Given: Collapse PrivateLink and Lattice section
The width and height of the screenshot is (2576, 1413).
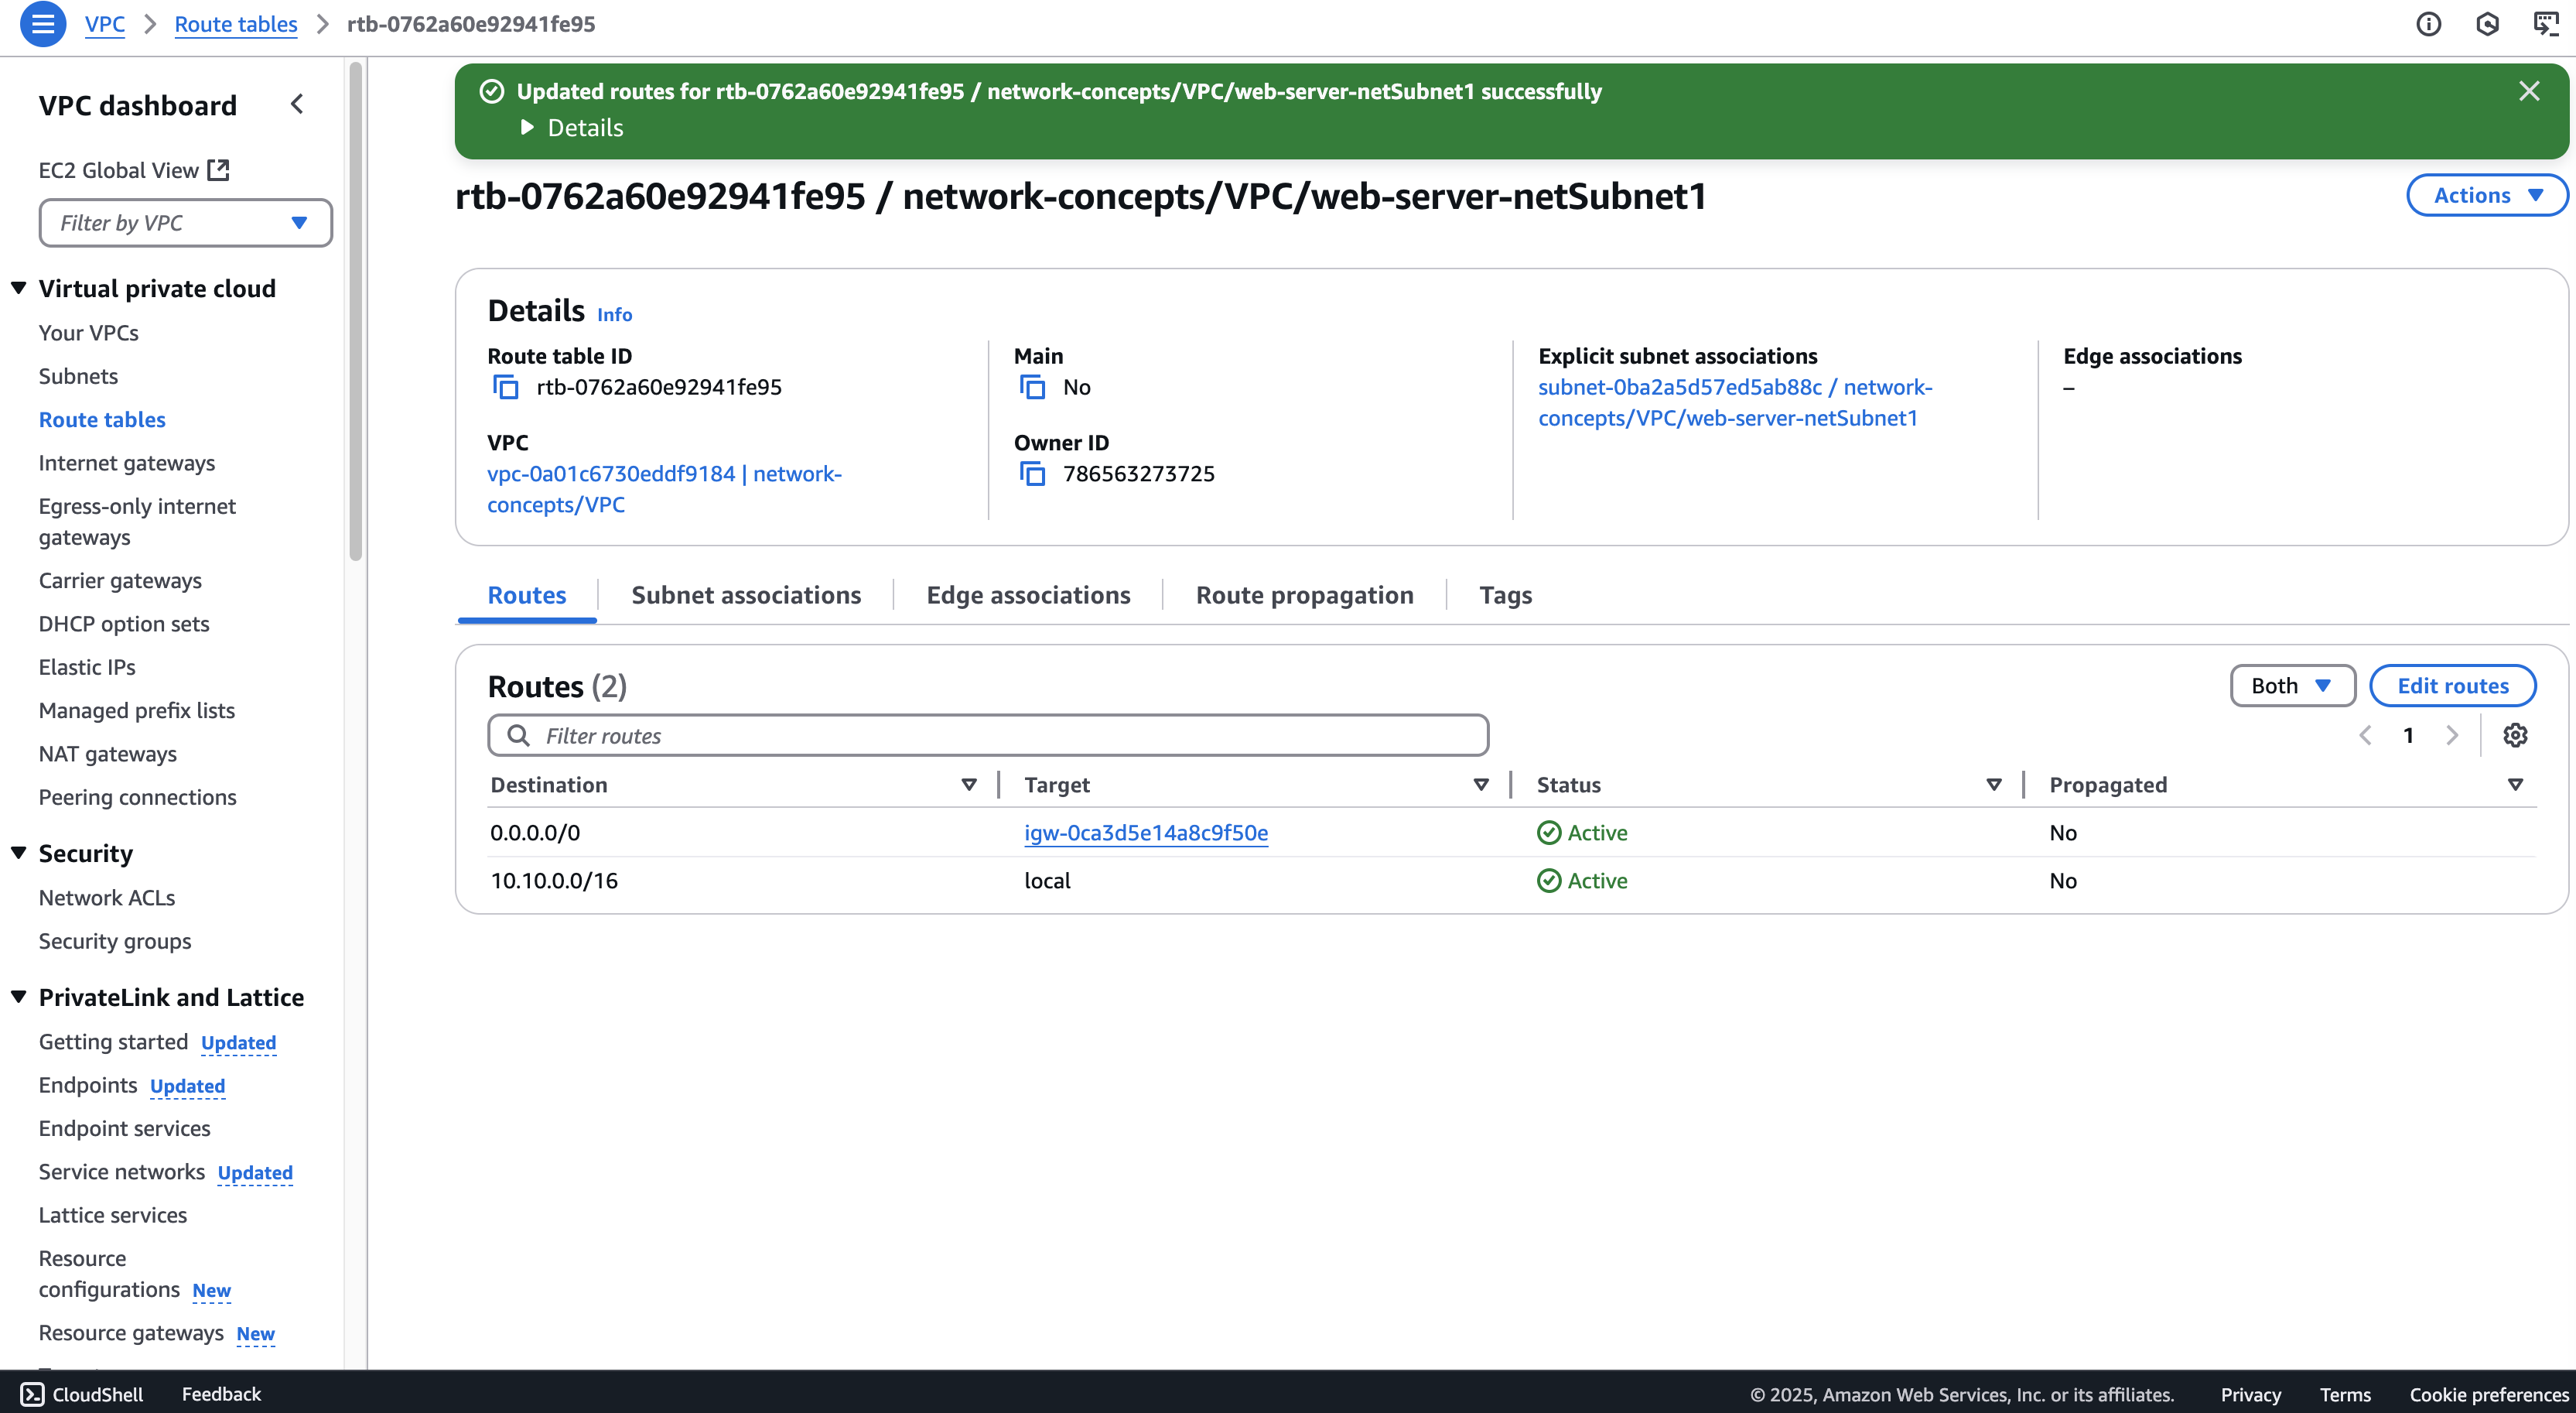Looking at the screenshot, I should pos(18,997).
